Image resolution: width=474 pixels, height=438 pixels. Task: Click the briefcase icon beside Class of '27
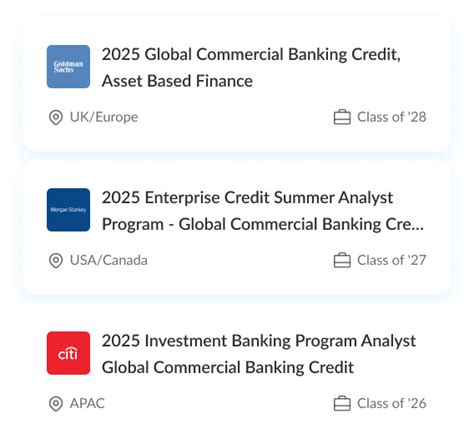coord(342,260)
